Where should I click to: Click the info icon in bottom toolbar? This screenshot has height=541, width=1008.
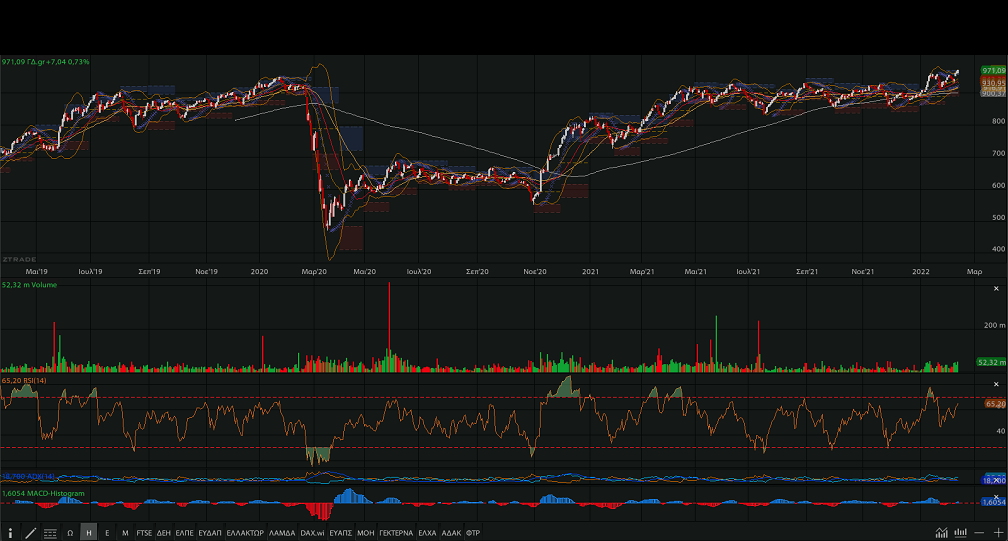pos(10,533)
